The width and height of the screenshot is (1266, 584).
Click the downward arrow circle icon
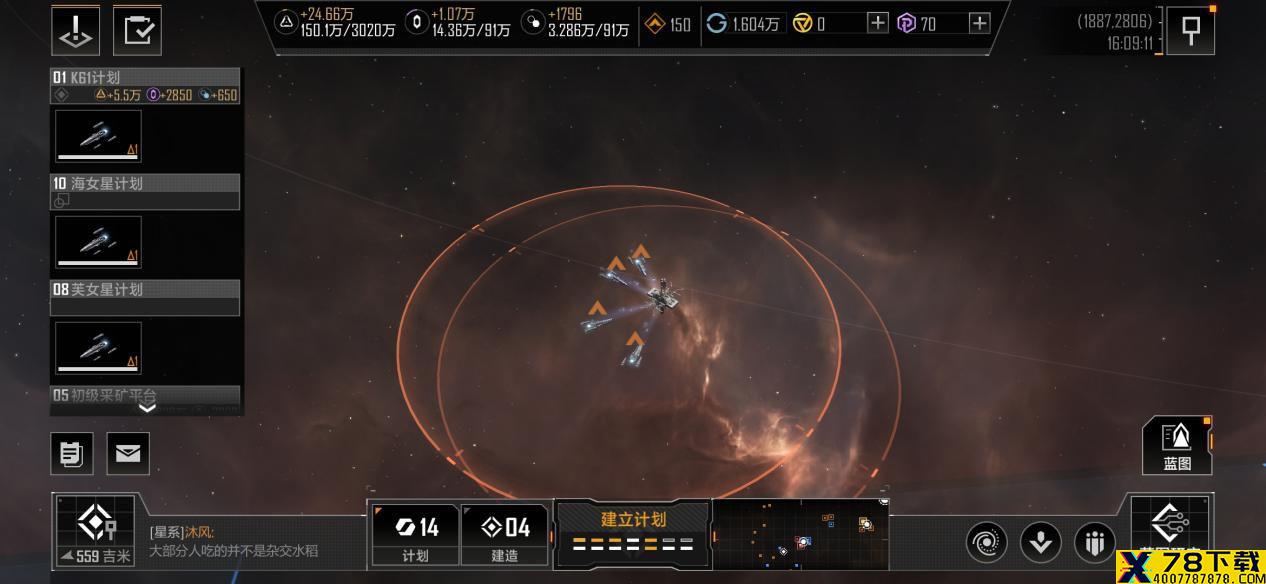(x=1040, y=543)
